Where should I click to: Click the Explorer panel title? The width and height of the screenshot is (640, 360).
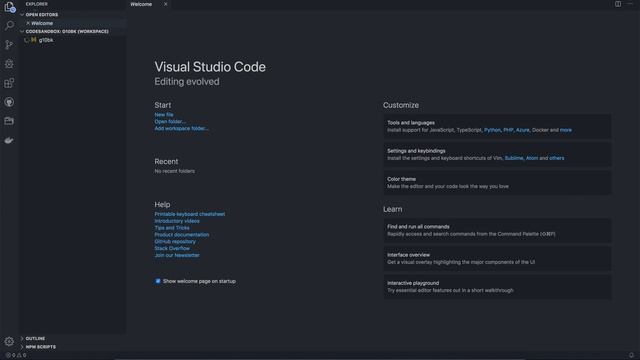37,4
